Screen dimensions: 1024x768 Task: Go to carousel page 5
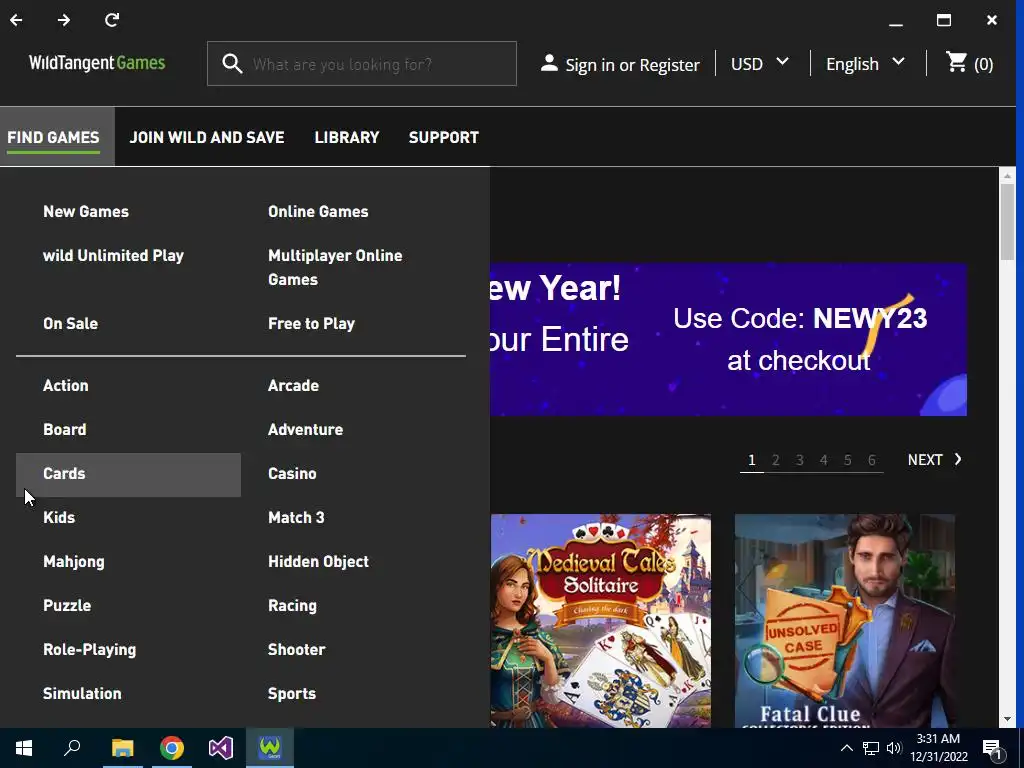tap(848, 460)
